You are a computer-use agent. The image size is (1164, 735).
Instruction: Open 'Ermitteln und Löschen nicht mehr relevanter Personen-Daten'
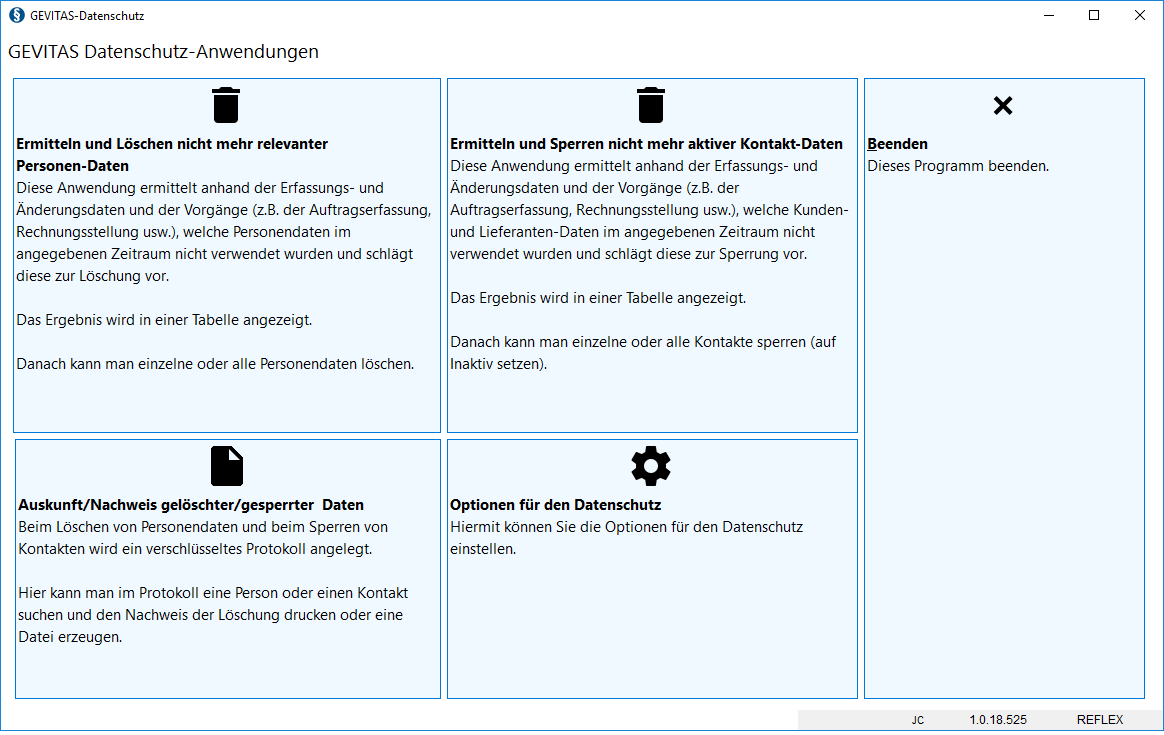pyautogui.click(x=172, y=154)
